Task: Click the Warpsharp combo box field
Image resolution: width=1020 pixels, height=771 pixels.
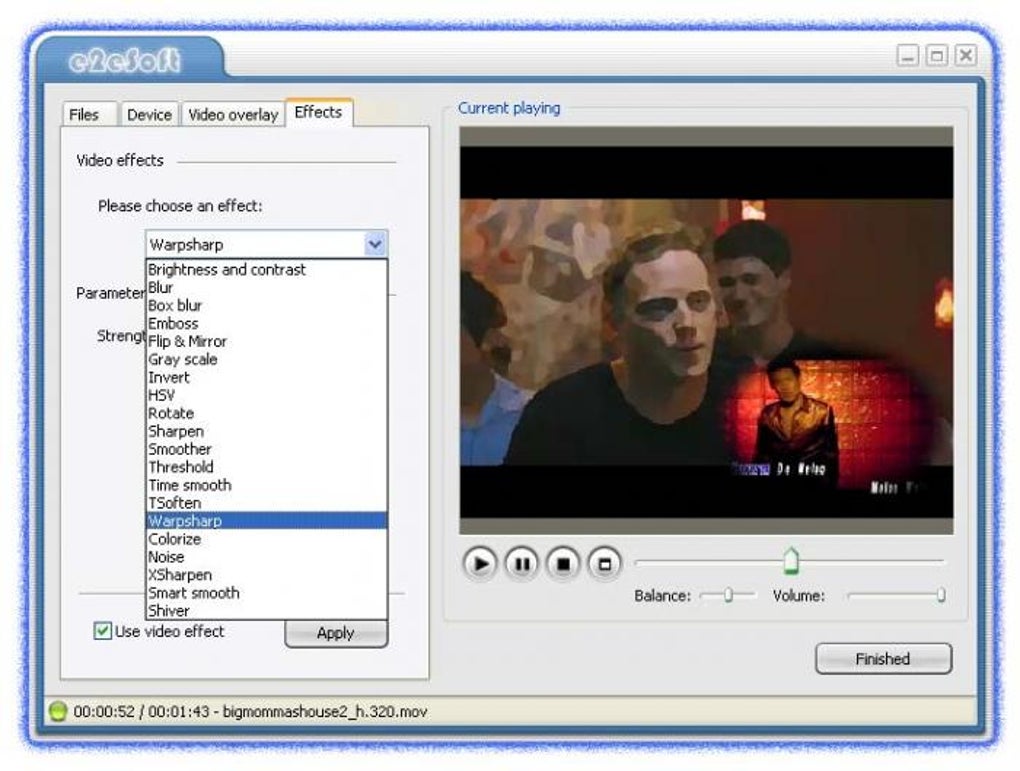Action: 267,245
